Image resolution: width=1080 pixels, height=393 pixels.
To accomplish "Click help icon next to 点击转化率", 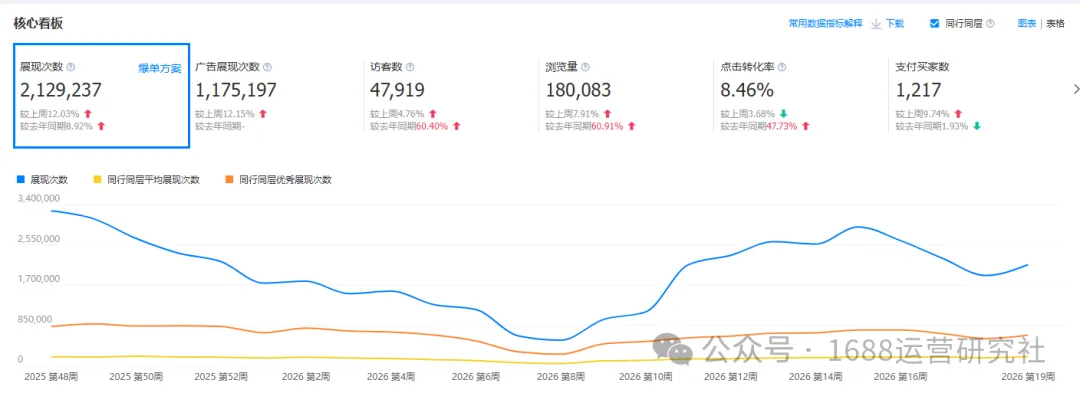I will click(x=782, y=67).
